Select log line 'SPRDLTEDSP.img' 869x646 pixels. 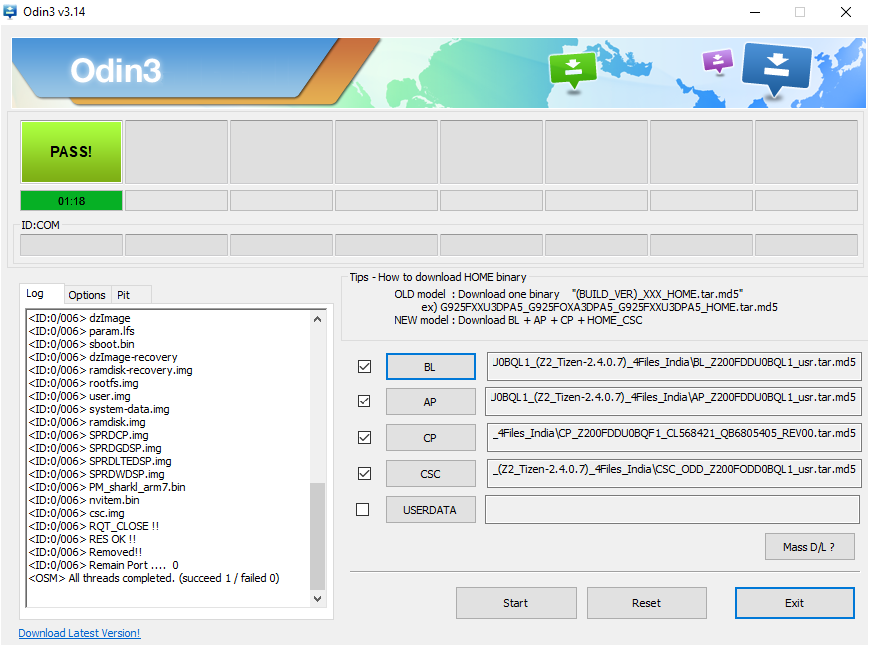tap(100, 461)
